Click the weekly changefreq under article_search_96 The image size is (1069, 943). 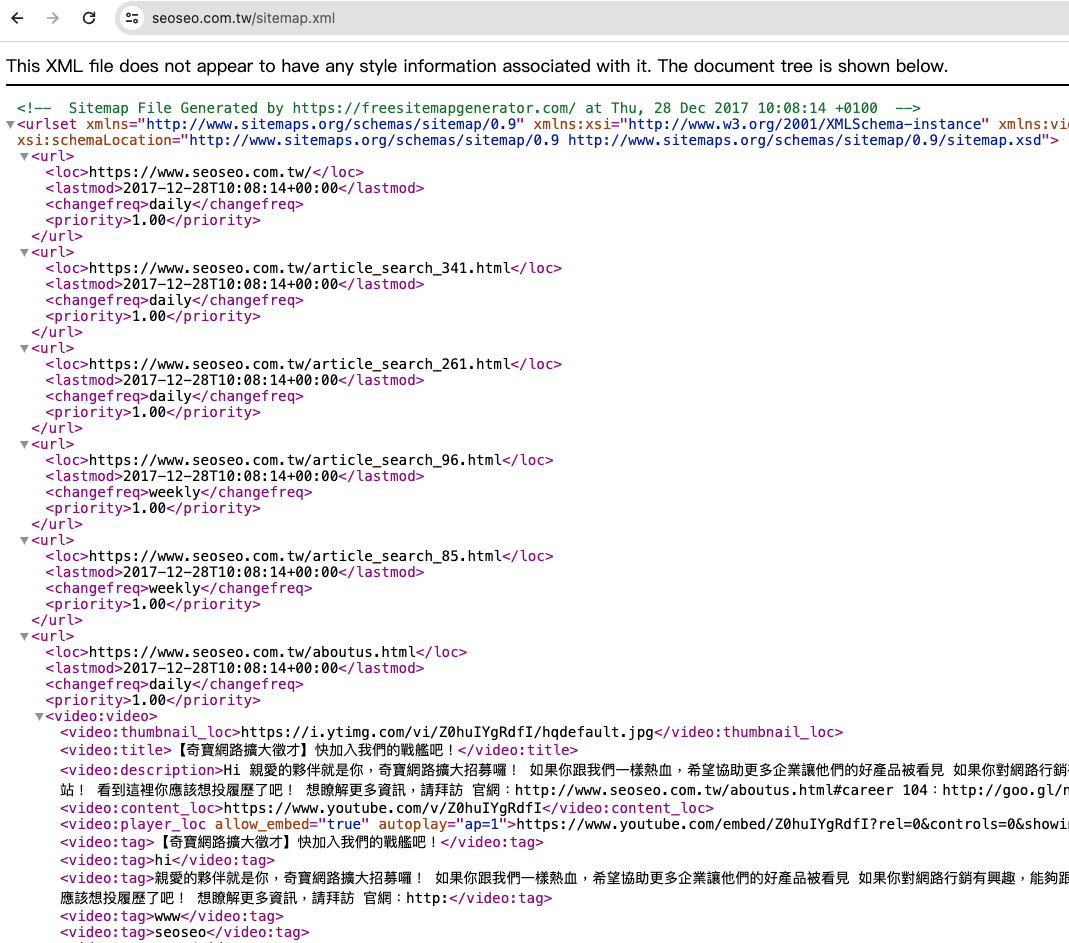click(175, 492)
